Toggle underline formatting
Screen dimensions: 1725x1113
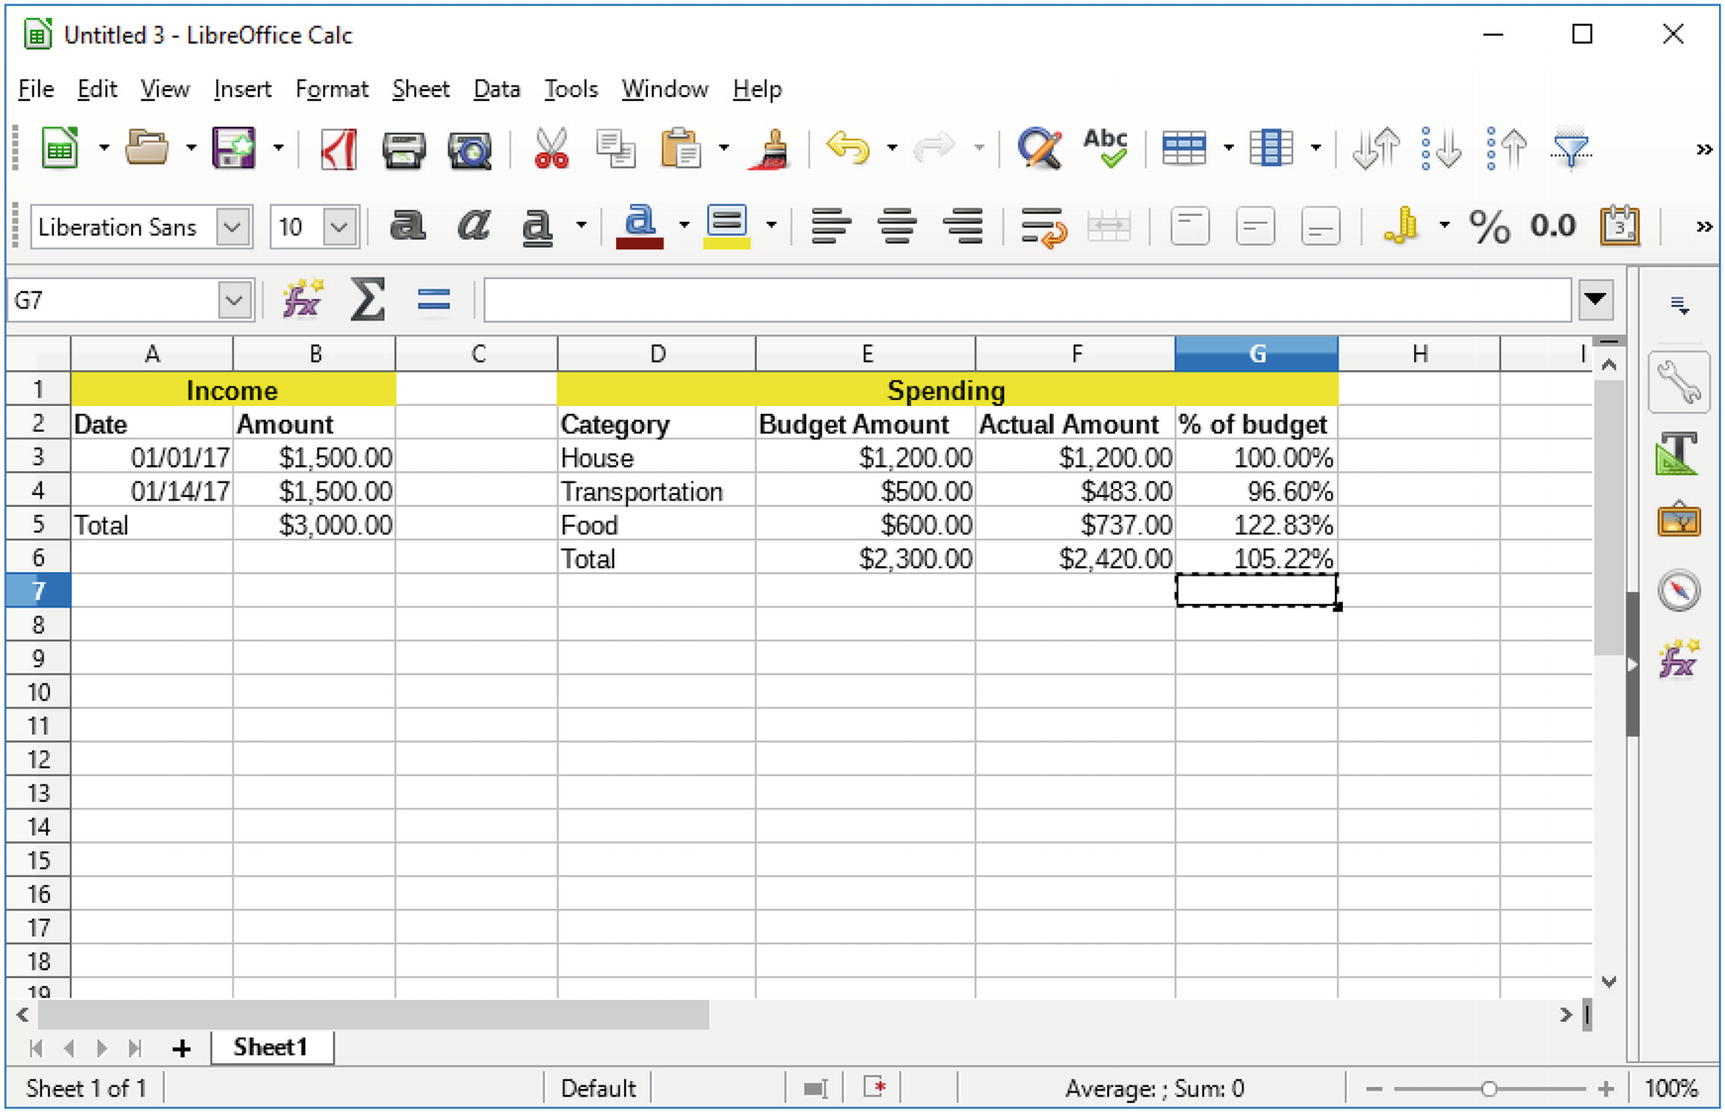538,227
